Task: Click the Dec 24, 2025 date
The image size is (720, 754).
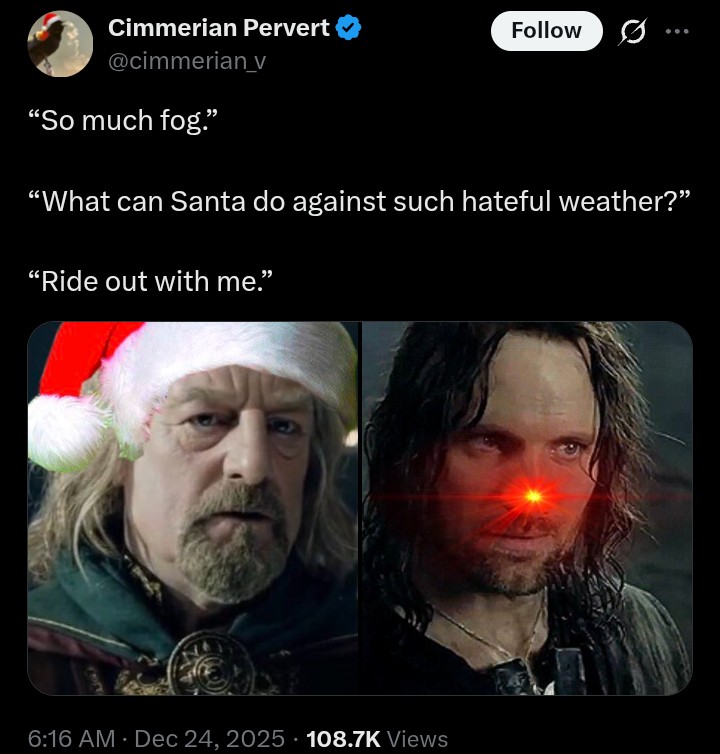Action: click(x=210, y=738)
